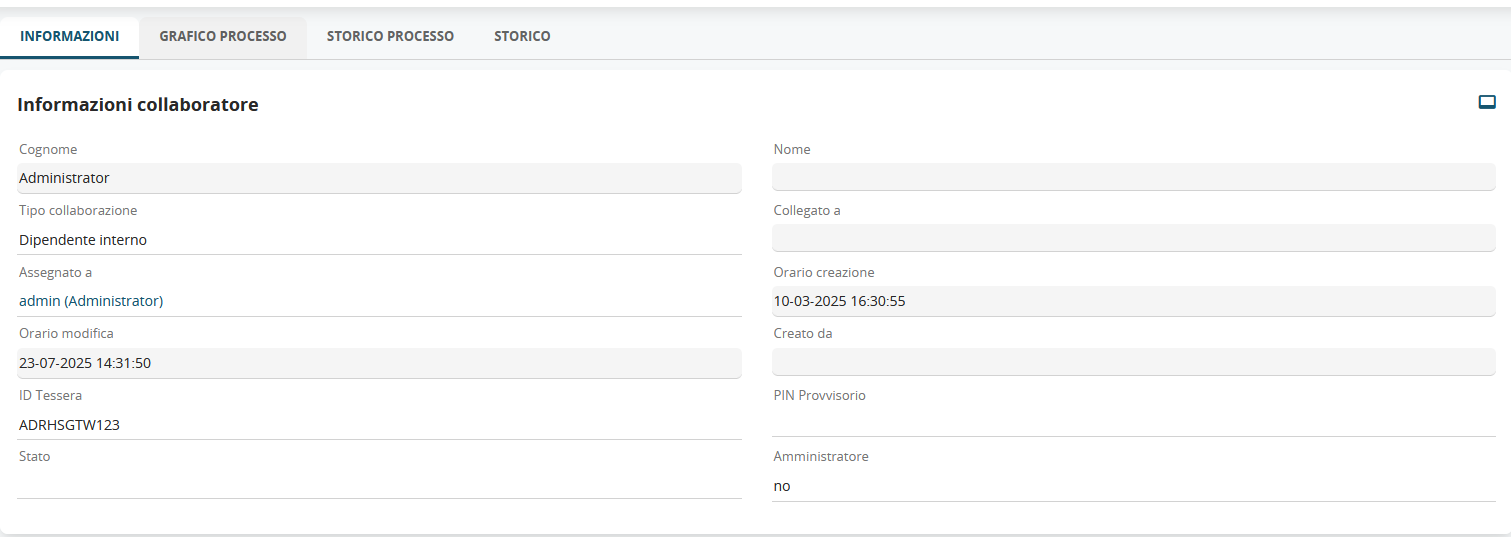Open the Storico Processo tab

390,36
